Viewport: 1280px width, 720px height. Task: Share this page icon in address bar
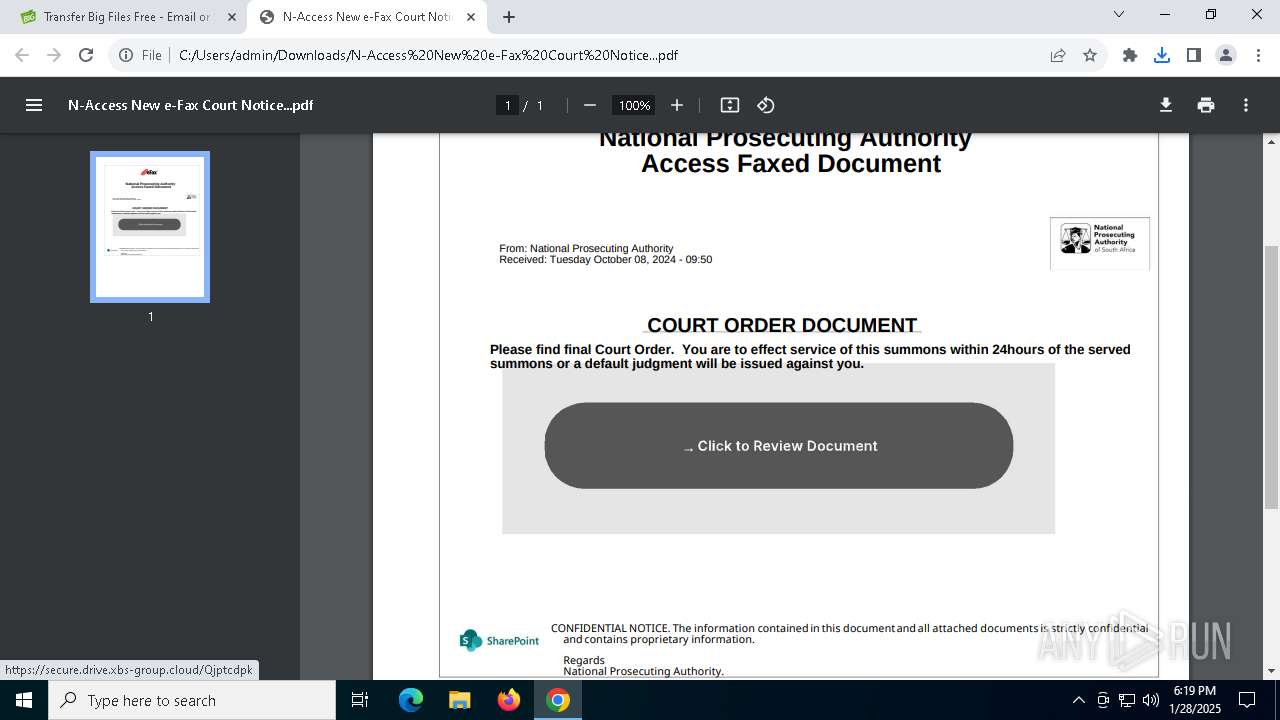click(x=1058, y=55)
